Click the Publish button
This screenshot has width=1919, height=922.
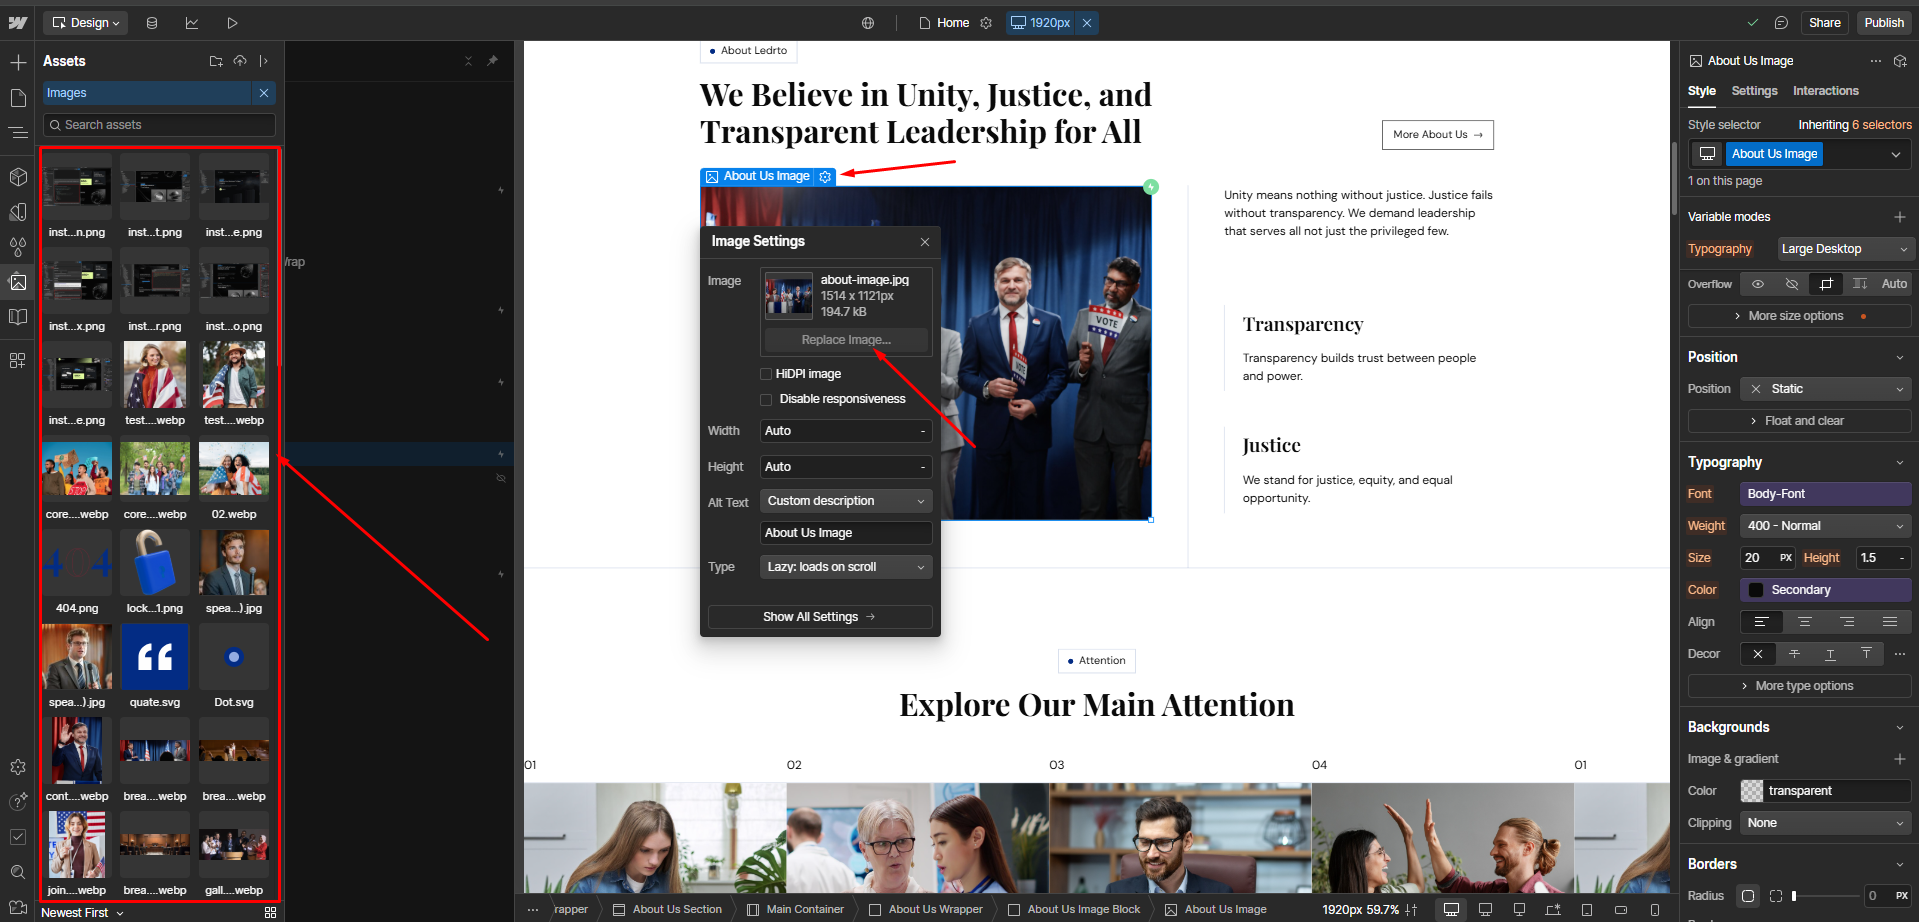pos(1884,23)
